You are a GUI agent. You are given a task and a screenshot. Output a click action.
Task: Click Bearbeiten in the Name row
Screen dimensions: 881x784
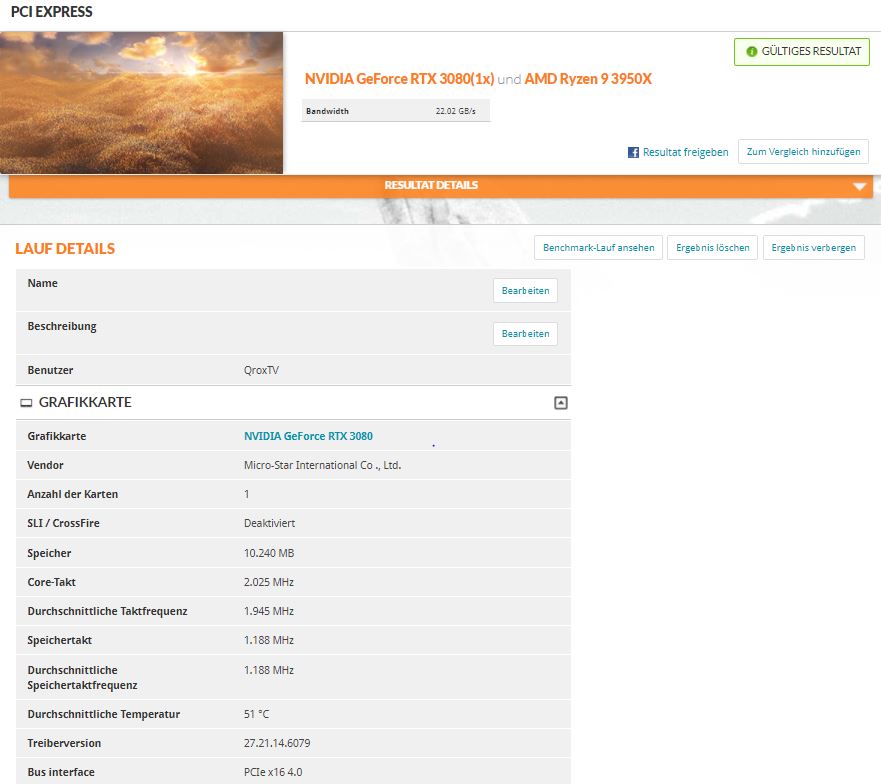tap(525, 291)
